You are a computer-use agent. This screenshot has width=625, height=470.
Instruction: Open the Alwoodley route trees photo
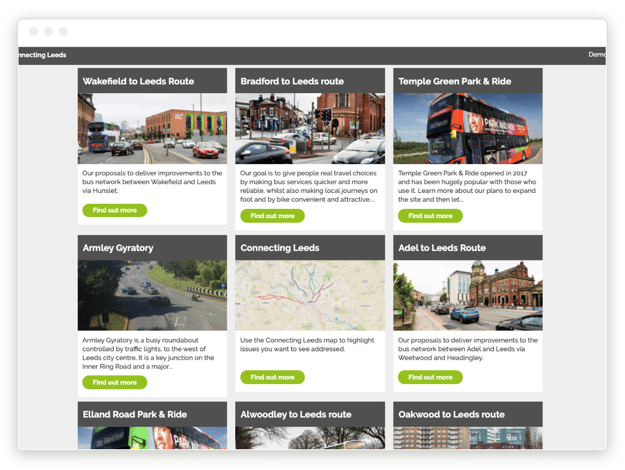click(310, 438)
